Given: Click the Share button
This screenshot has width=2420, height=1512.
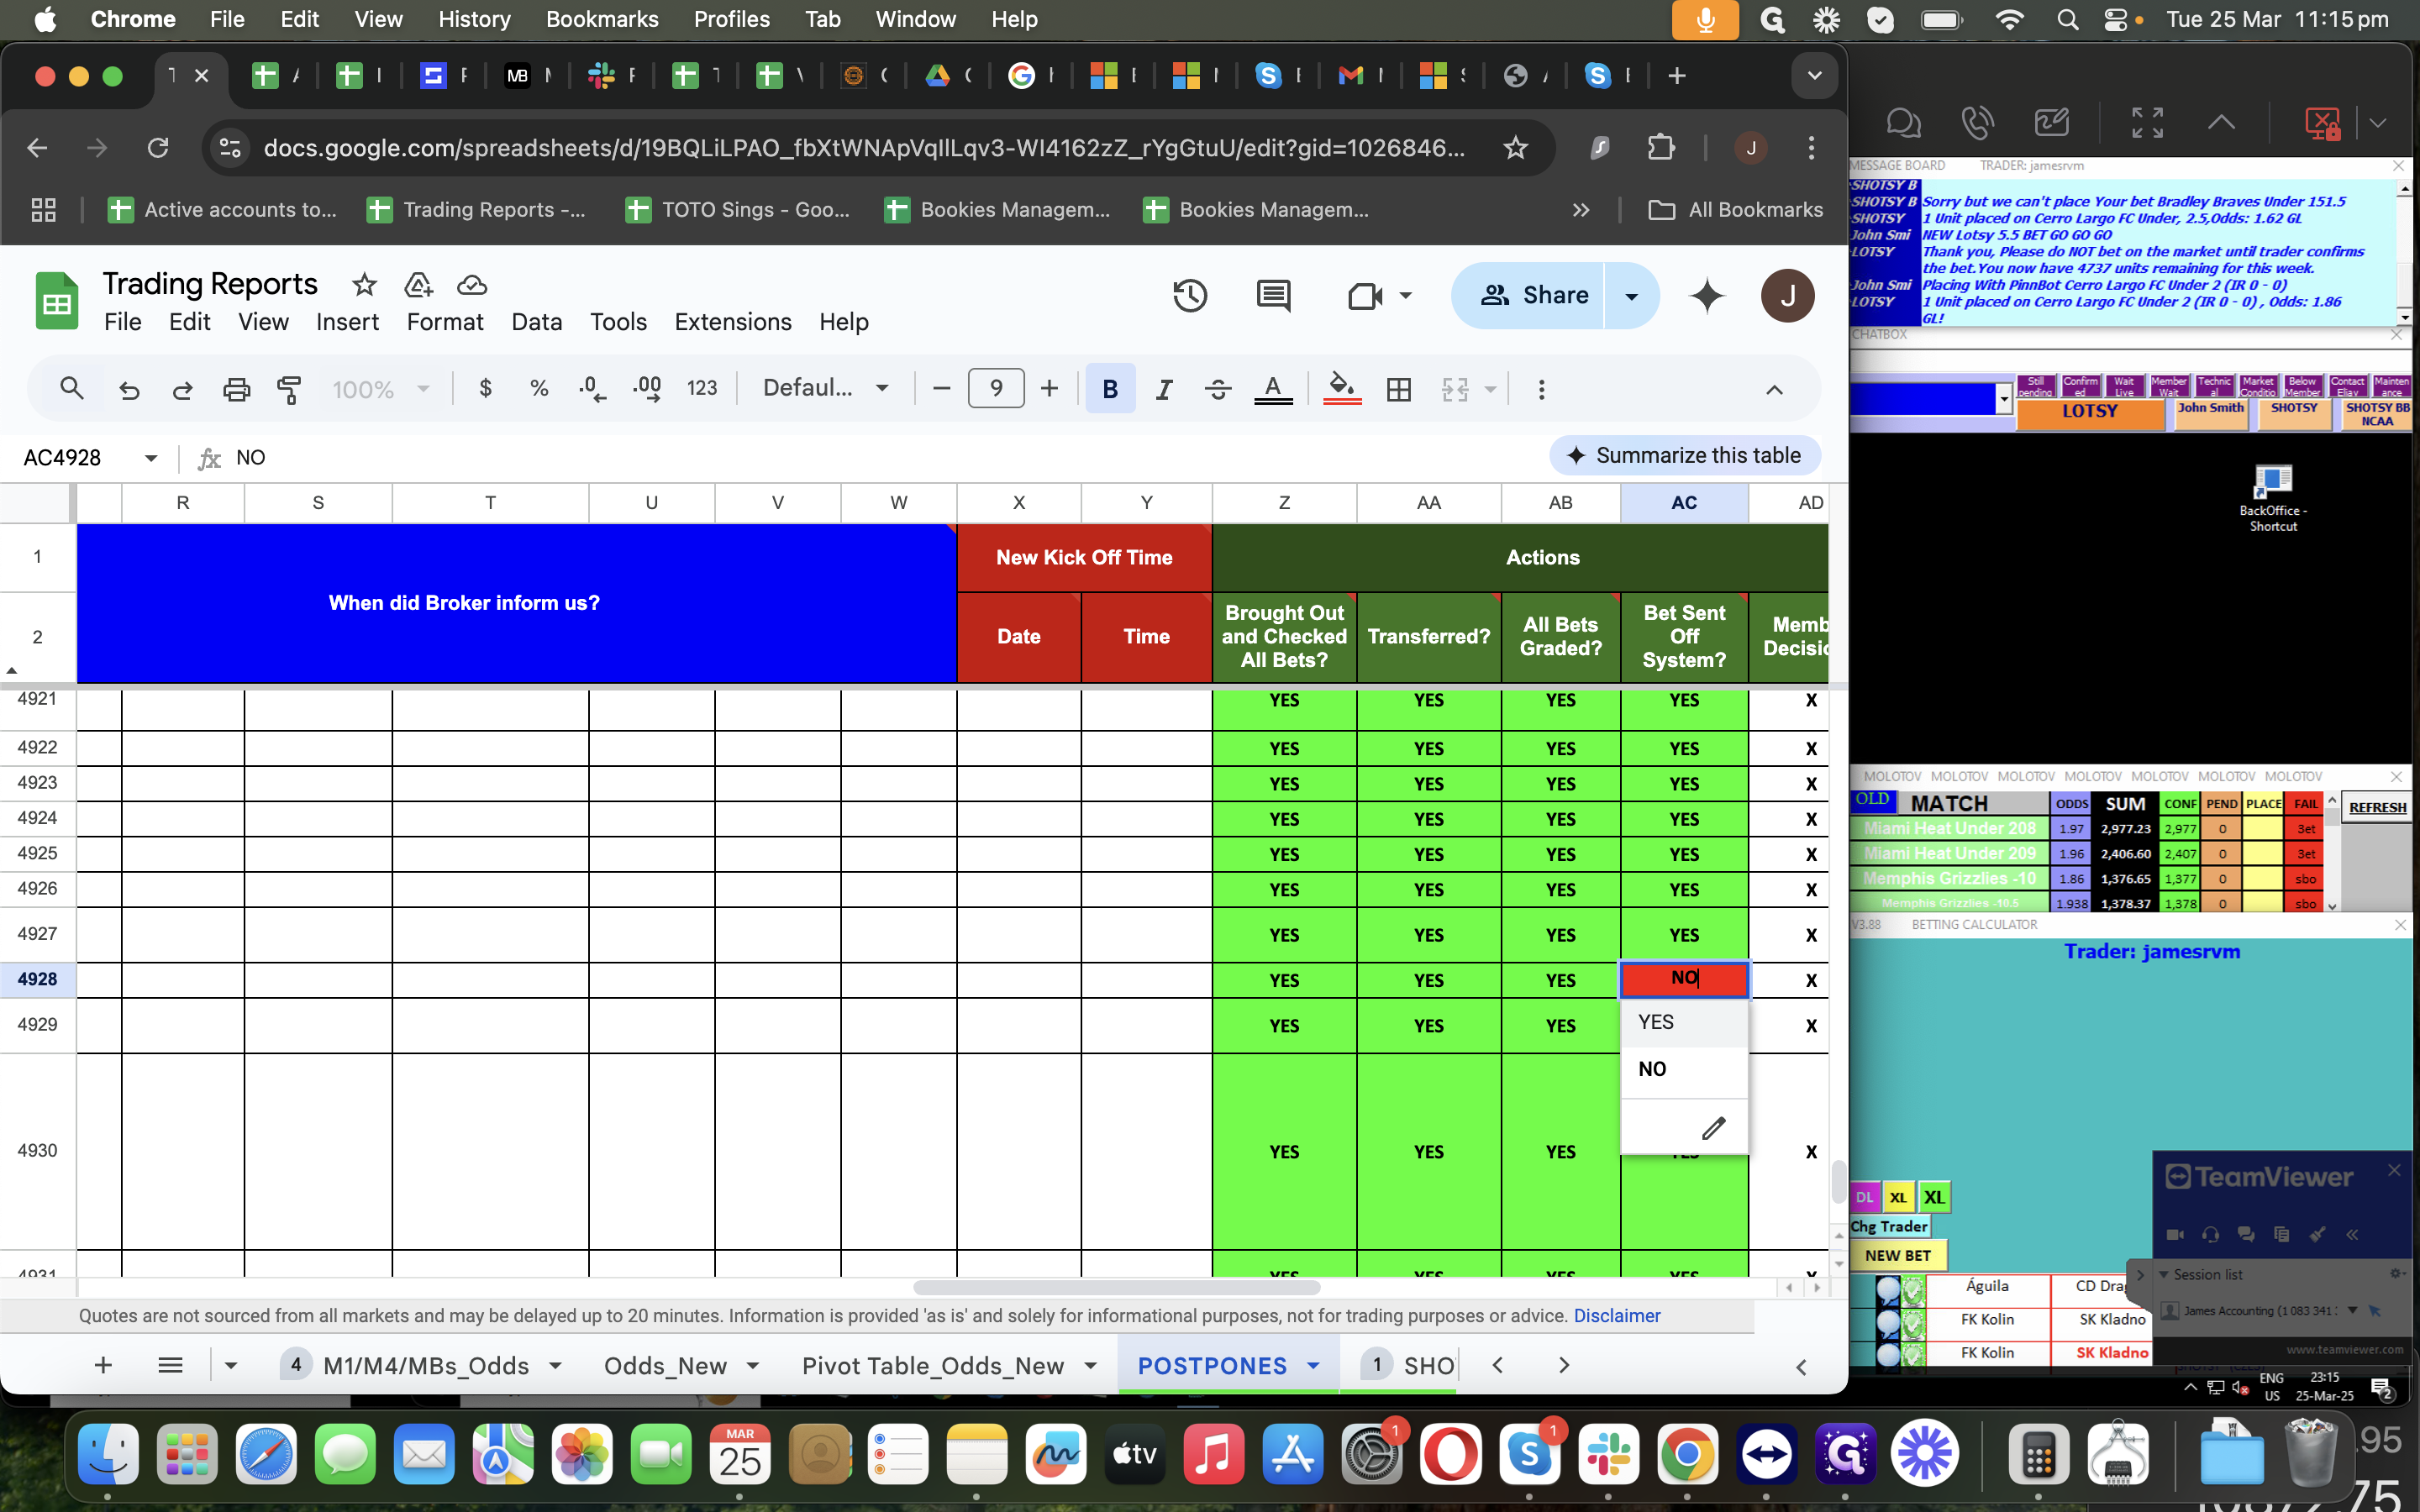Looking at the screenshot, I should (x=1528, y=296).
